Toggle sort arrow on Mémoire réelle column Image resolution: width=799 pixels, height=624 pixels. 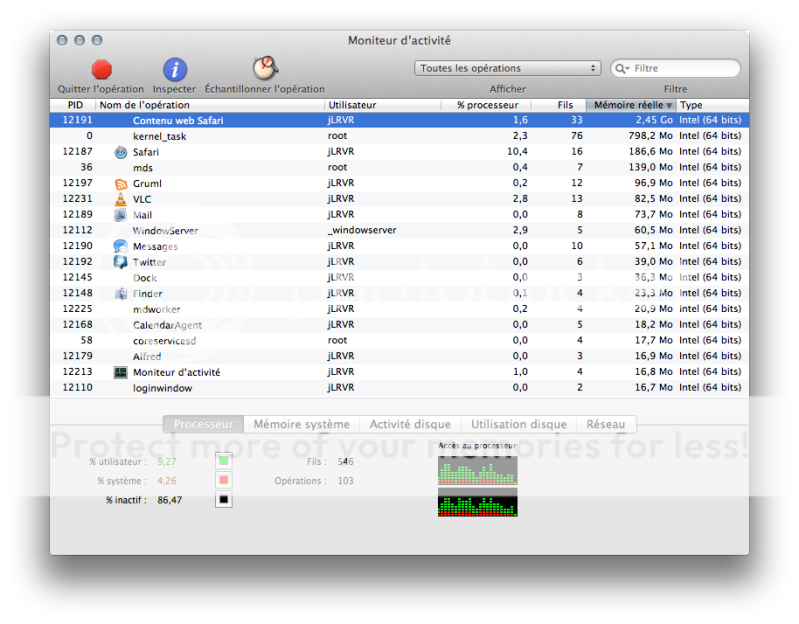tap(669, 105)
